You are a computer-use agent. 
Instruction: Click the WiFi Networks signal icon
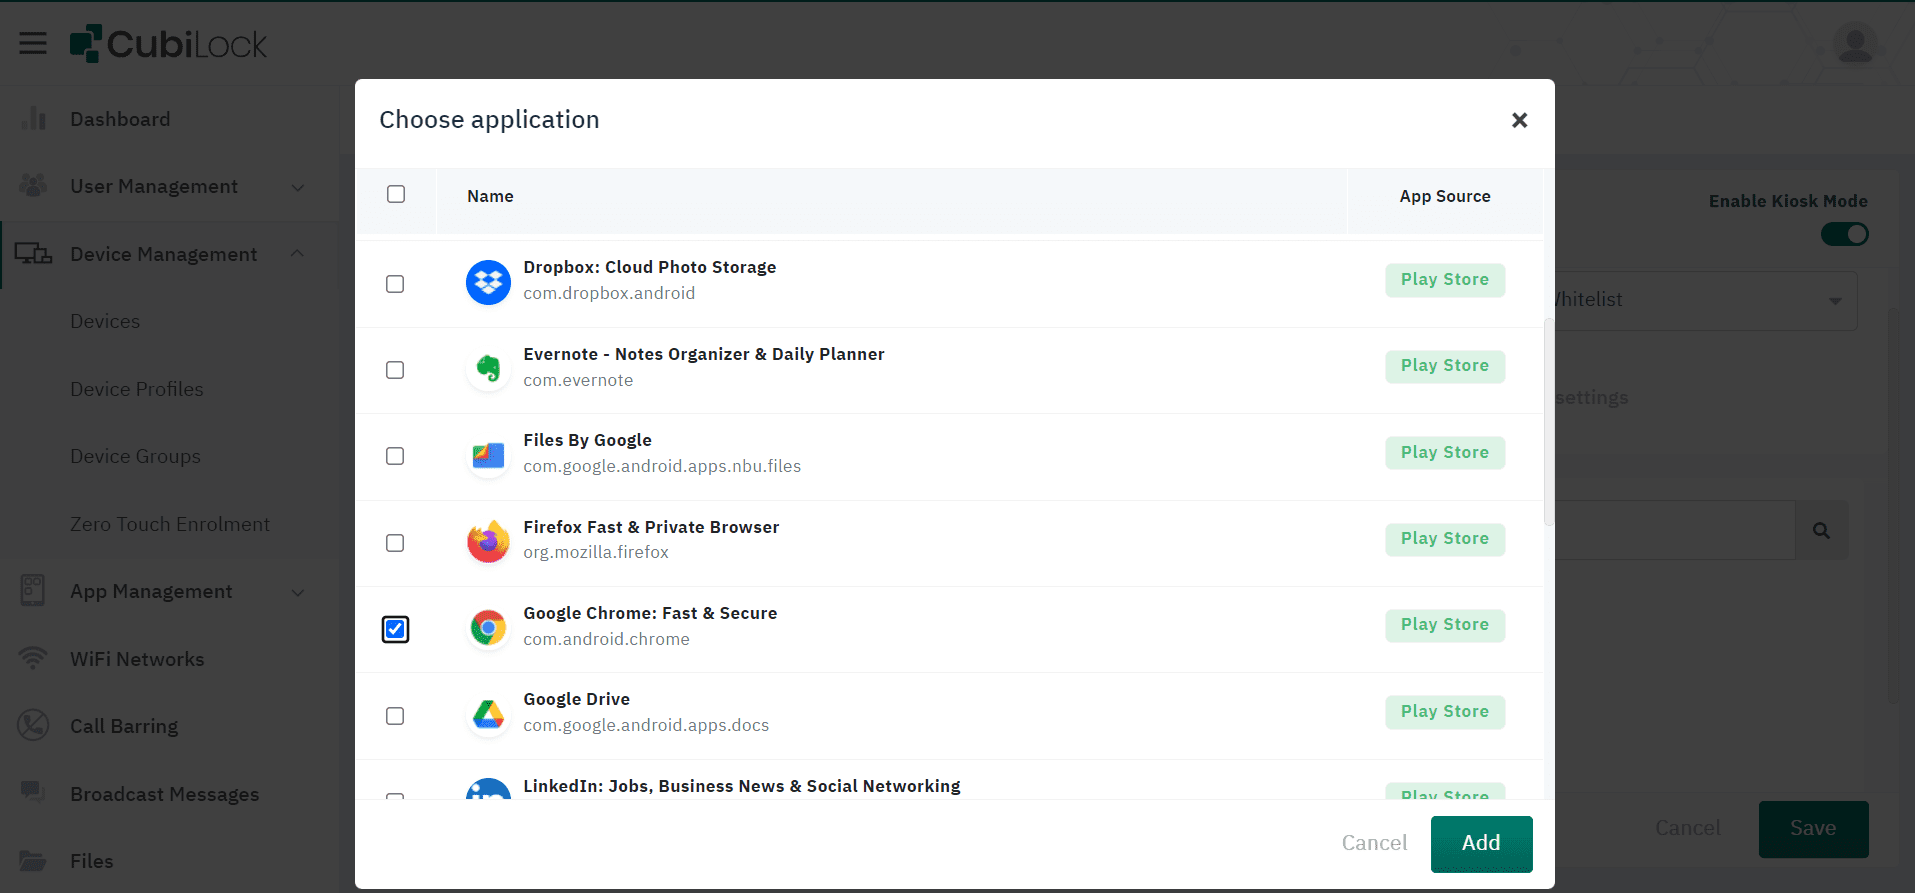click(x=33, y=659)
